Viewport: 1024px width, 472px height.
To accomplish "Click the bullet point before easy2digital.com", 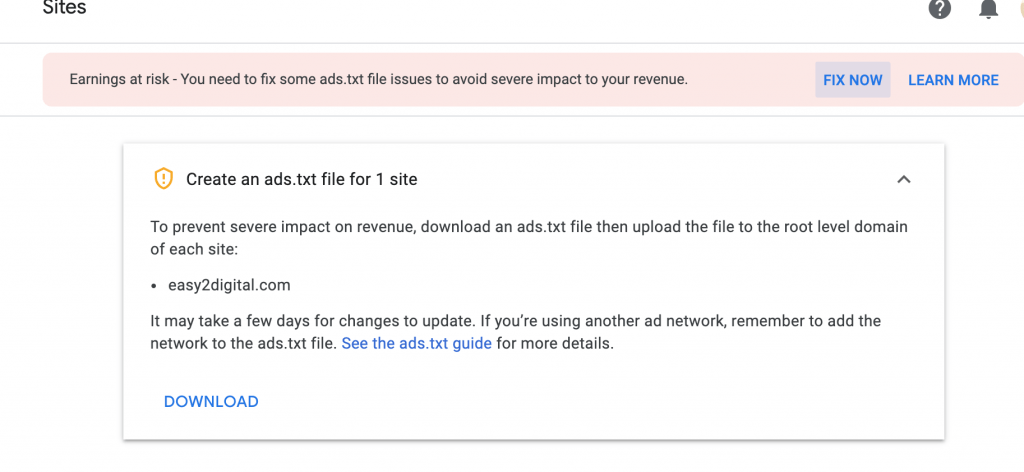I will click(x=154, y=286).
